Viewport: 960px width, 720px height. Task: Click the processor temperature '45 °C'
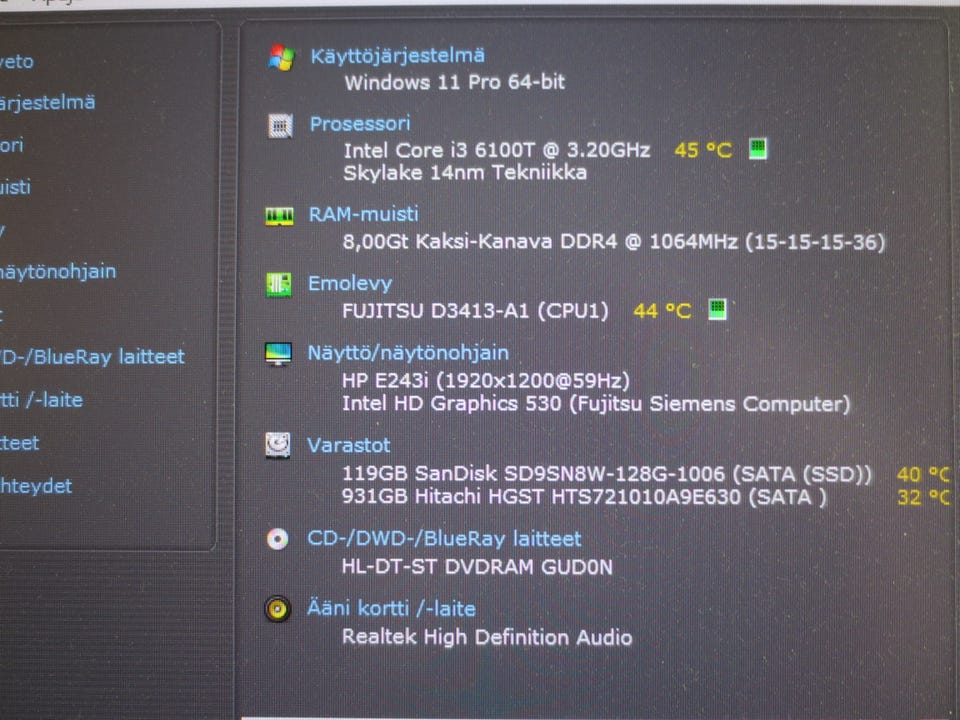[x=703, y=150]
